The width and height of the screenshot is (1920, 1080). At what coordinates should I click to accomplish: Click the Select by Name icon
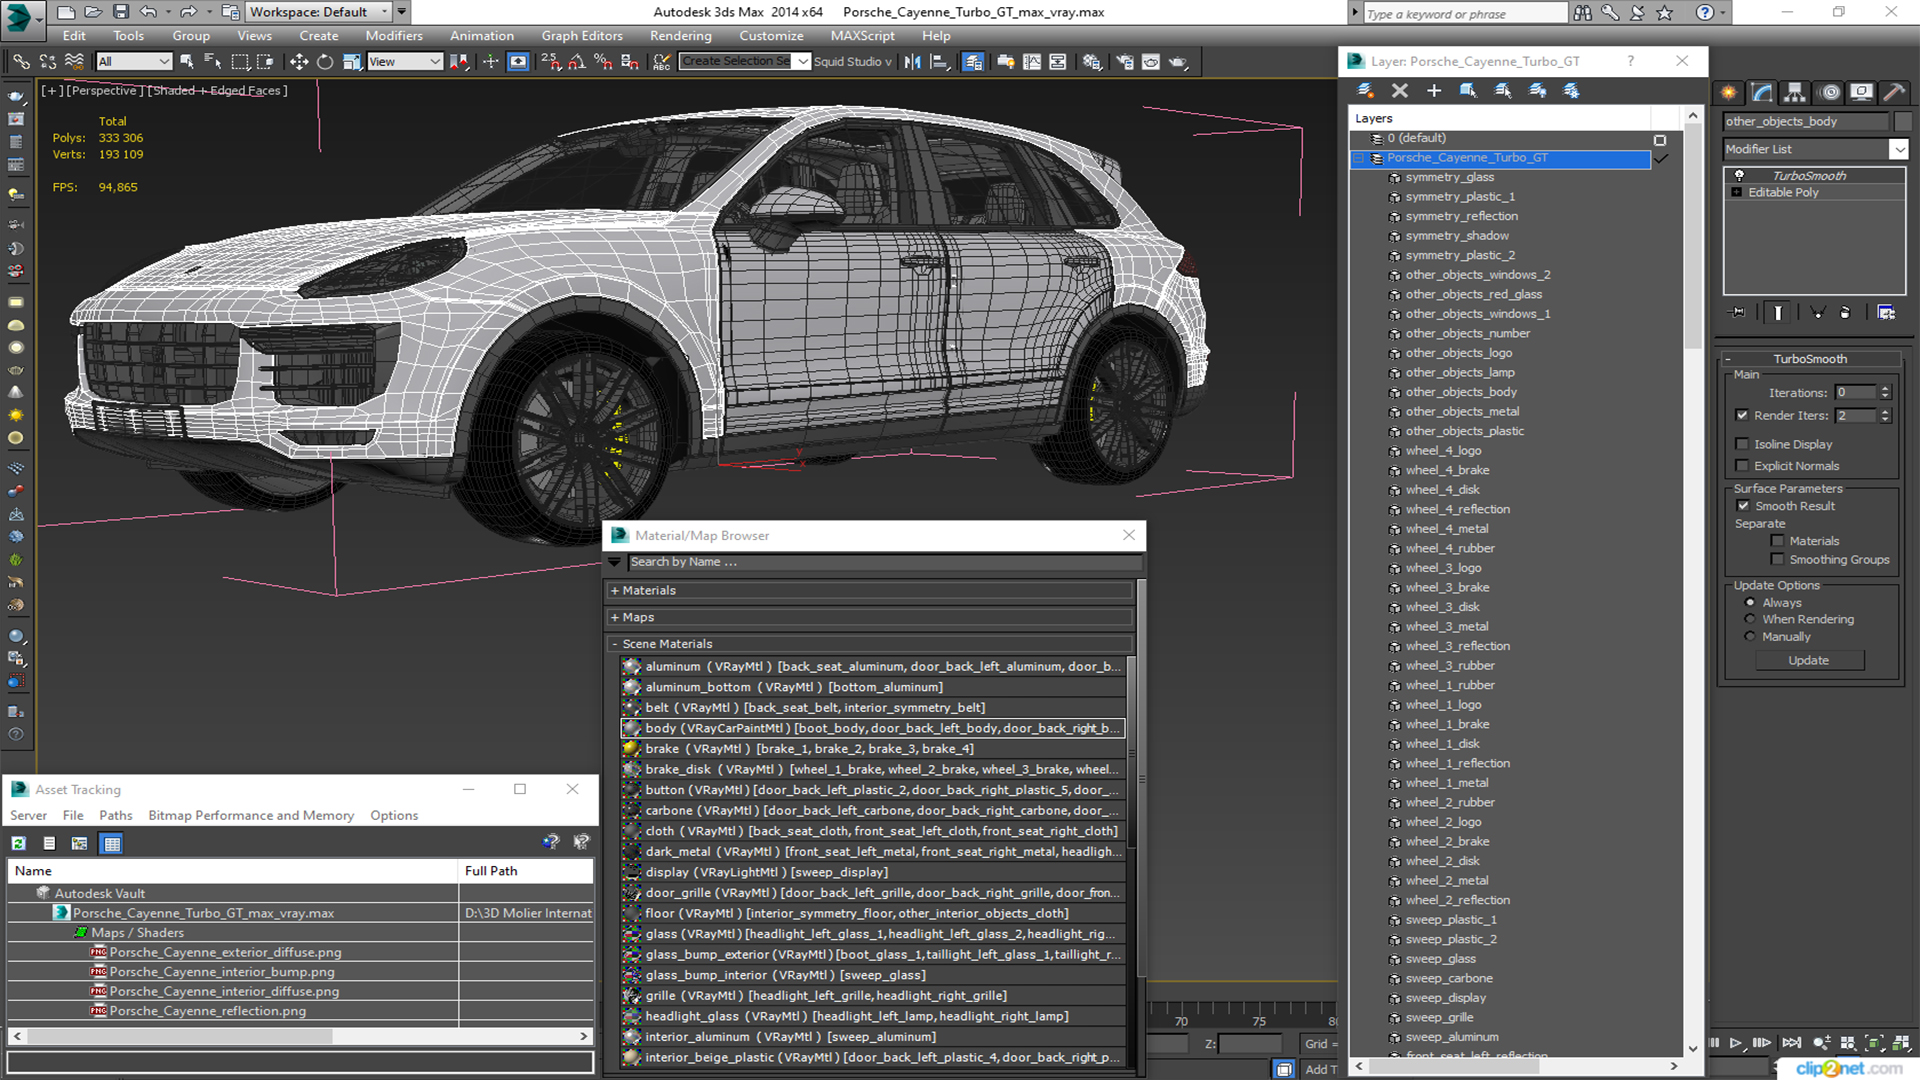(x=213, y=62)
